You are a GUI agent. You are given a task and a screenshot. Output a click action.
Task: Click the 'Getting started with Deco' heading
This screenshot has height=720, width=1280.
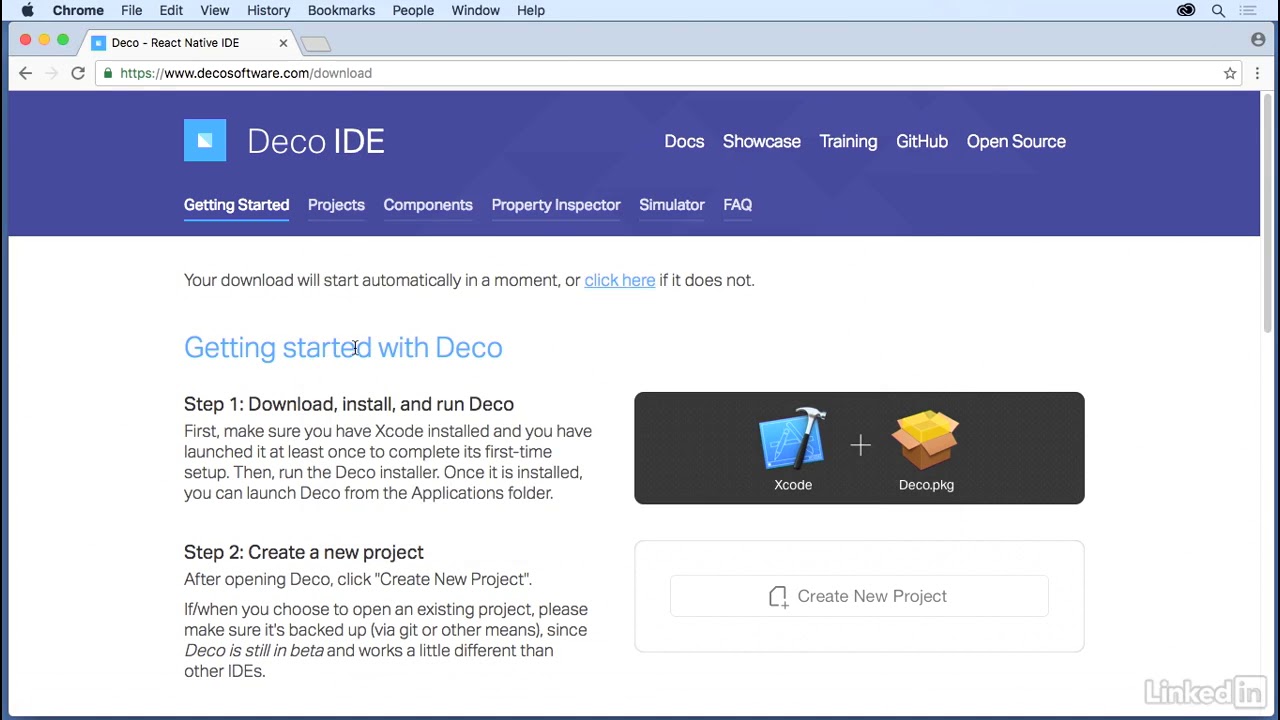(x=343, y=348)
